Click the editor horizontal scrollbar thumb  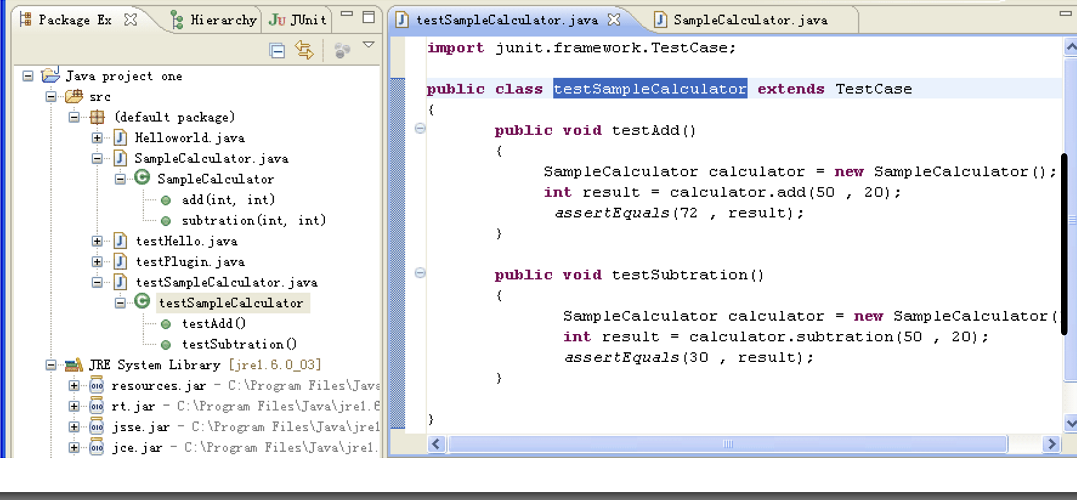[728, 444]
